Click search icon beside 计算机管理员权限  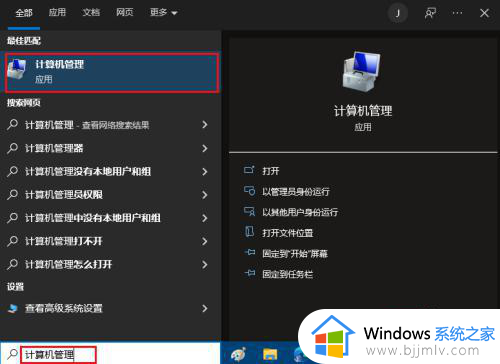point(13,194)
